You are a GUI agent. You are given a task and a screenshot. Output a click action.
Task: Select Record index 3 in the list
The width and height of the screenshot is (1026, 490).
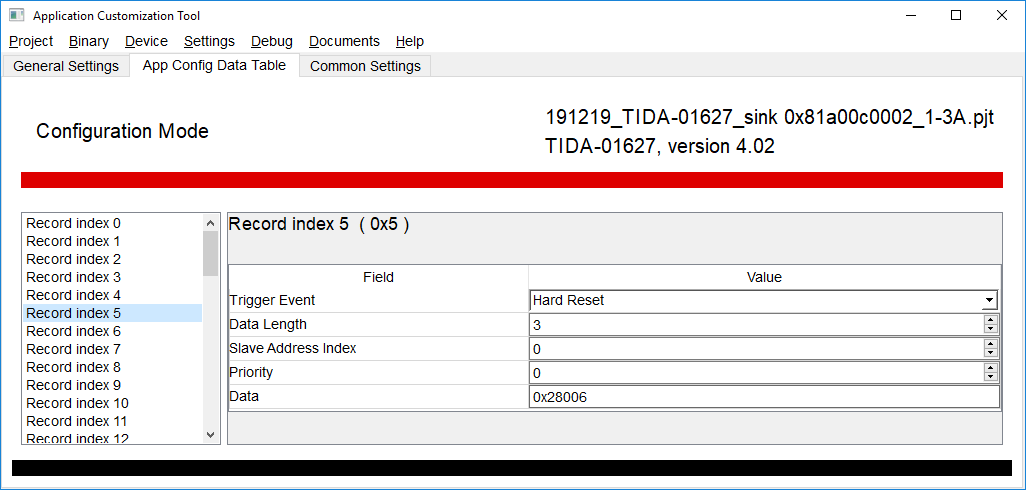tap(113, 277)
